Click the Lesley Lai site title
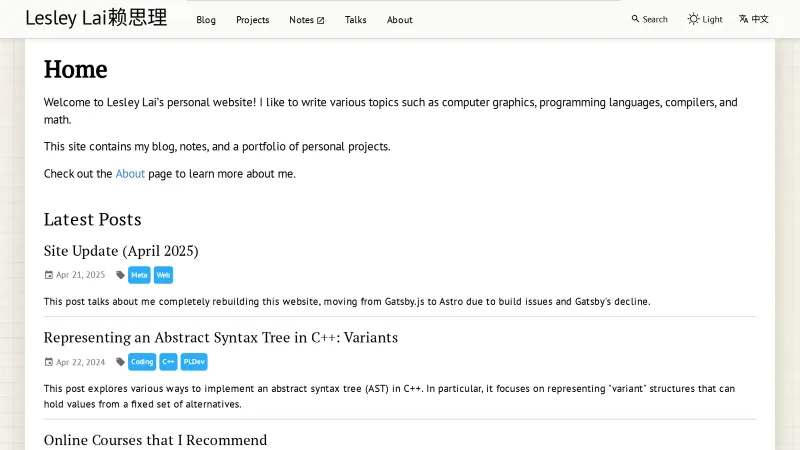Image resolution: width=800 pixels, height=450 pixels. pyautogui.click(x=96, y=18)
